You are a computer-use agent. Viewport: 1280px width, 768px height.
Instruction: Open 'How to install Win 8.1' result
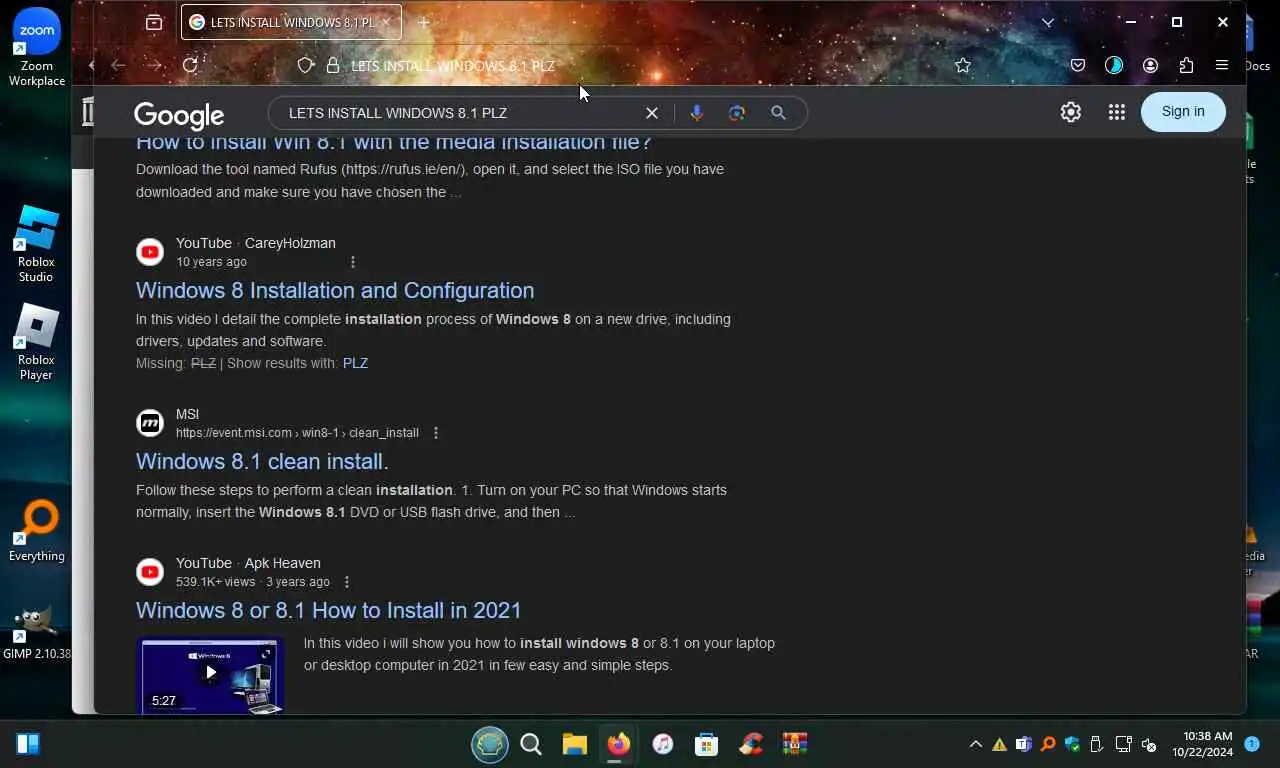[394, 143]
